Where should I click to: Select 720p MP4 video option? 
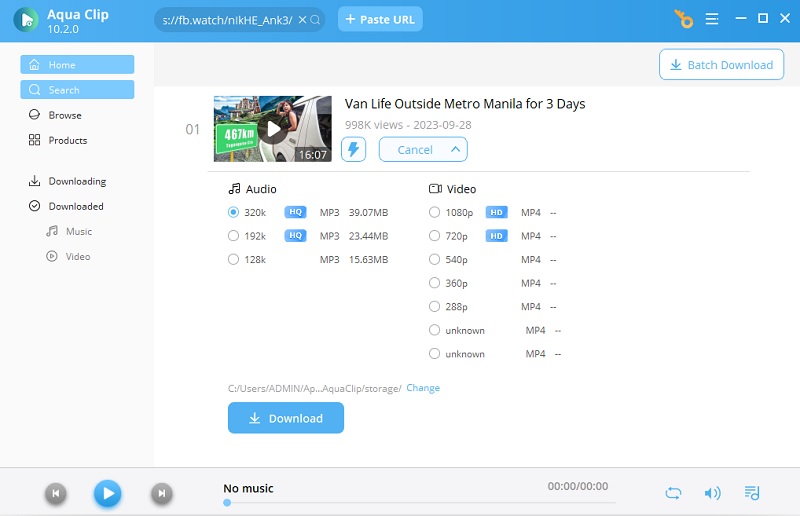434,236
